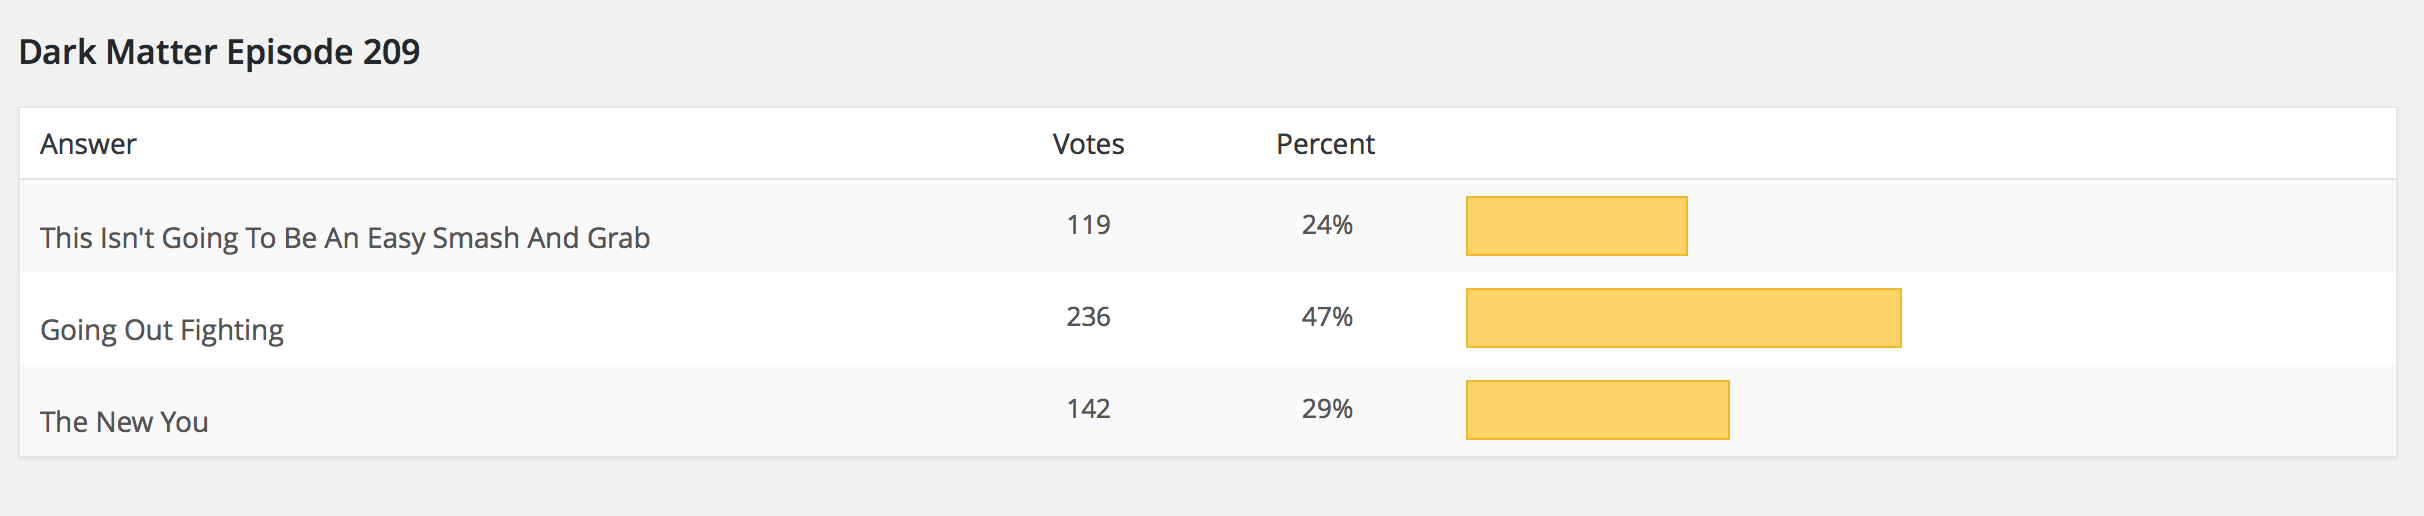Click the Percent column header
2424x516 pixels.
1325,144
